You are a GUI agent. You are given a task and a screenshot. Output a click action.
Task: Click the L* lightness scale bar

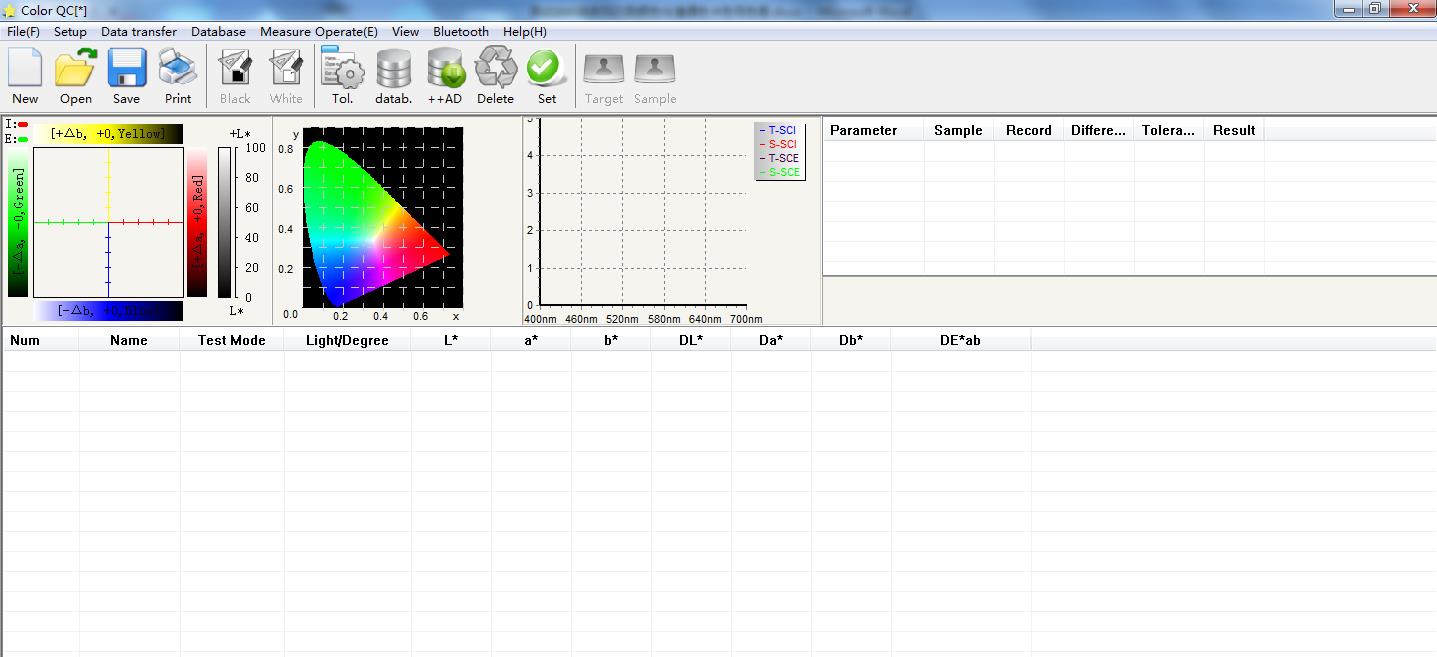[225, 222]
